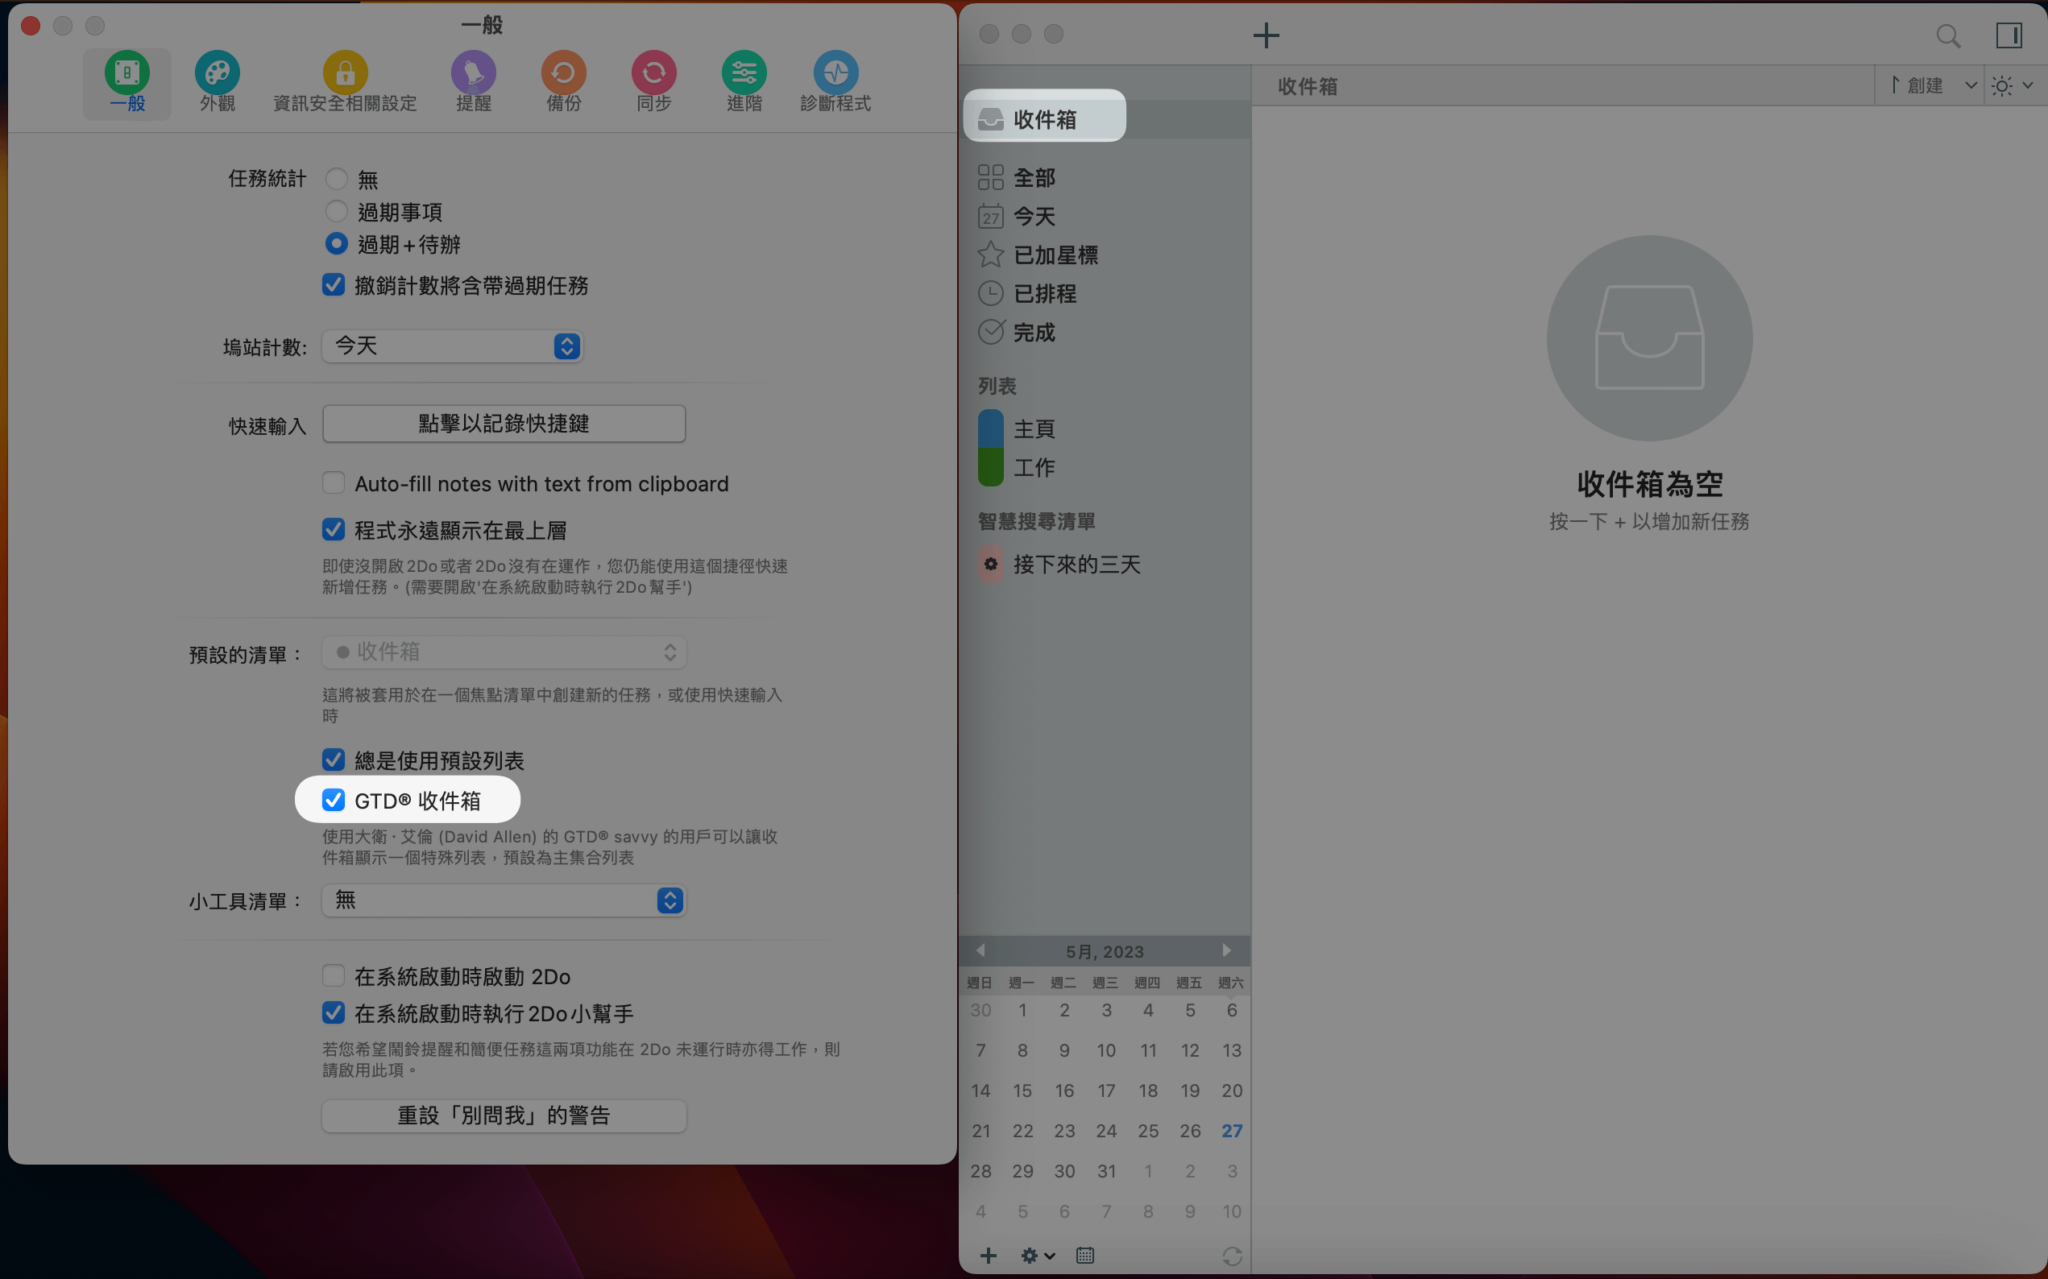Disable the GTD® 收件箱 checkbox

coord(334,800)
